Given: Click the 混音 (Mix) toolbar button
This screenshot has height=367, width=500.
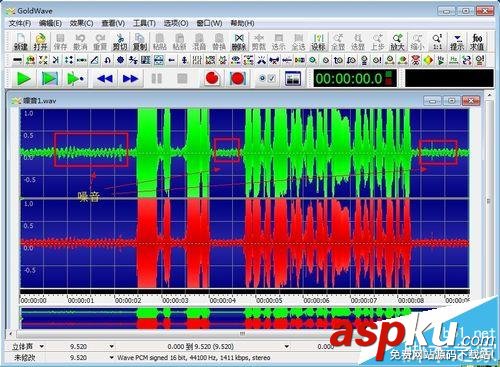Looking at the screenshot, I should [199, 42].
